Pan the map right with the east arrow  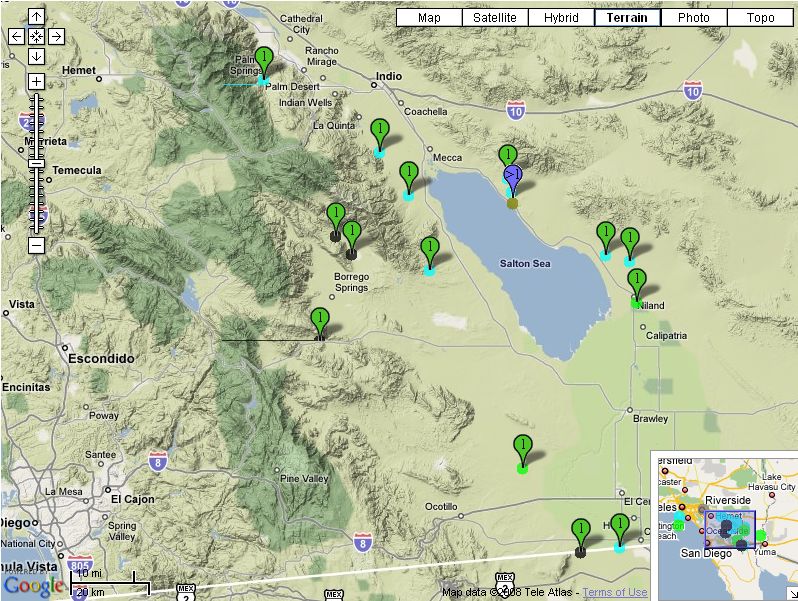pos(56,36)
